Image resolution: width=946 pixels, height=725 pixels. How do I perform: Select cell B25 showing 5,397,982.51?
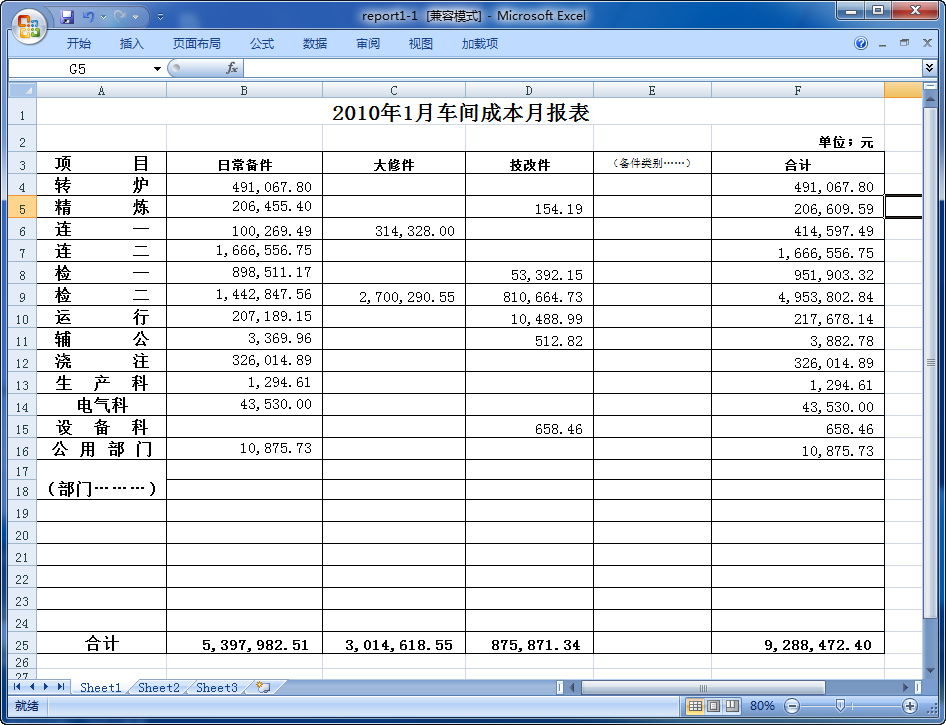pos(244,645)
